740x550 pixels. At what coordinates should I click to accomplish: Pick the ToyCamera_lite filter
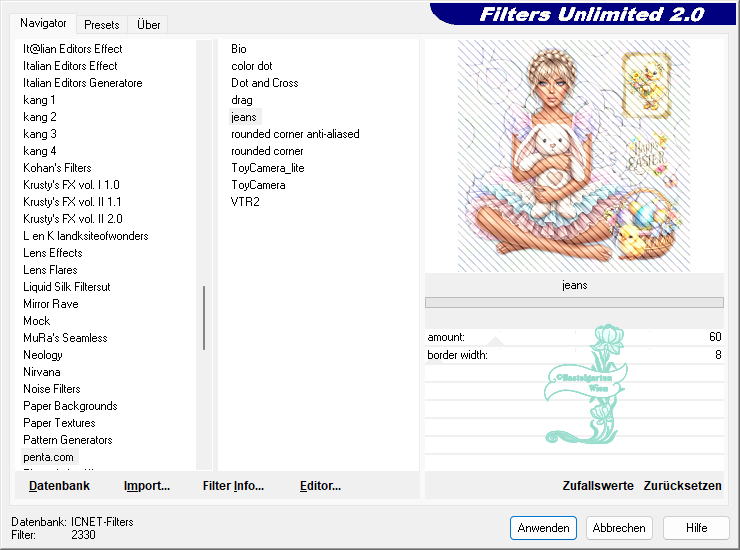coord(267,168)
